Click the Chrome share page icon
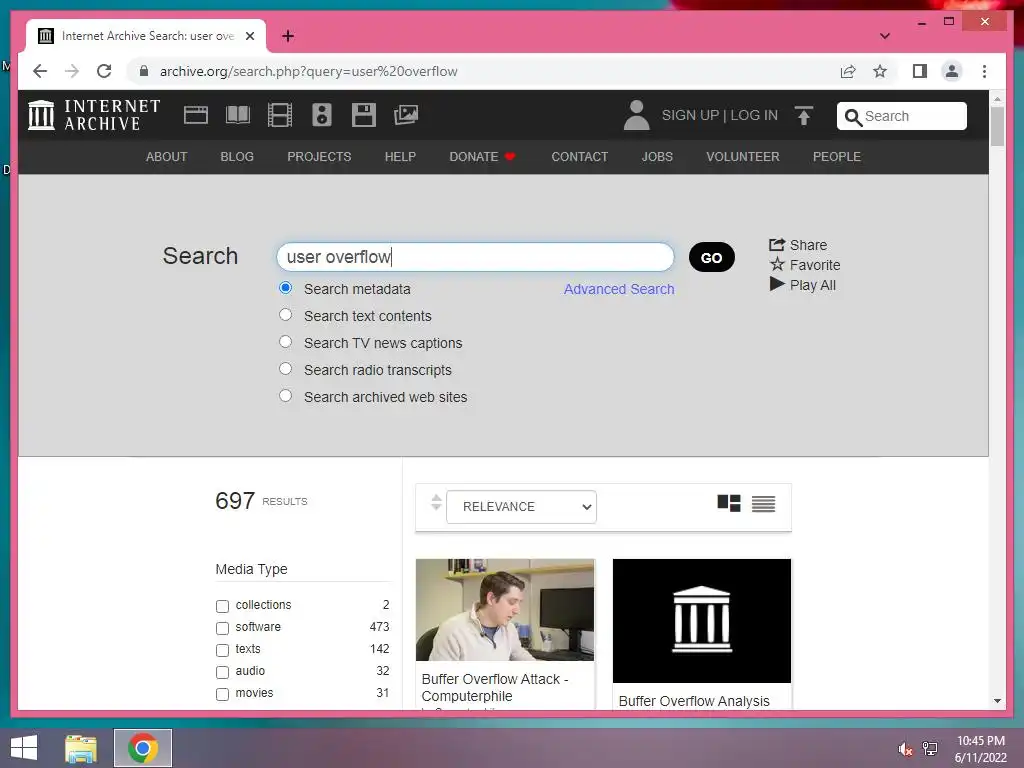Viewport: 1024px width, 768px height. click(x=848, y=71)
